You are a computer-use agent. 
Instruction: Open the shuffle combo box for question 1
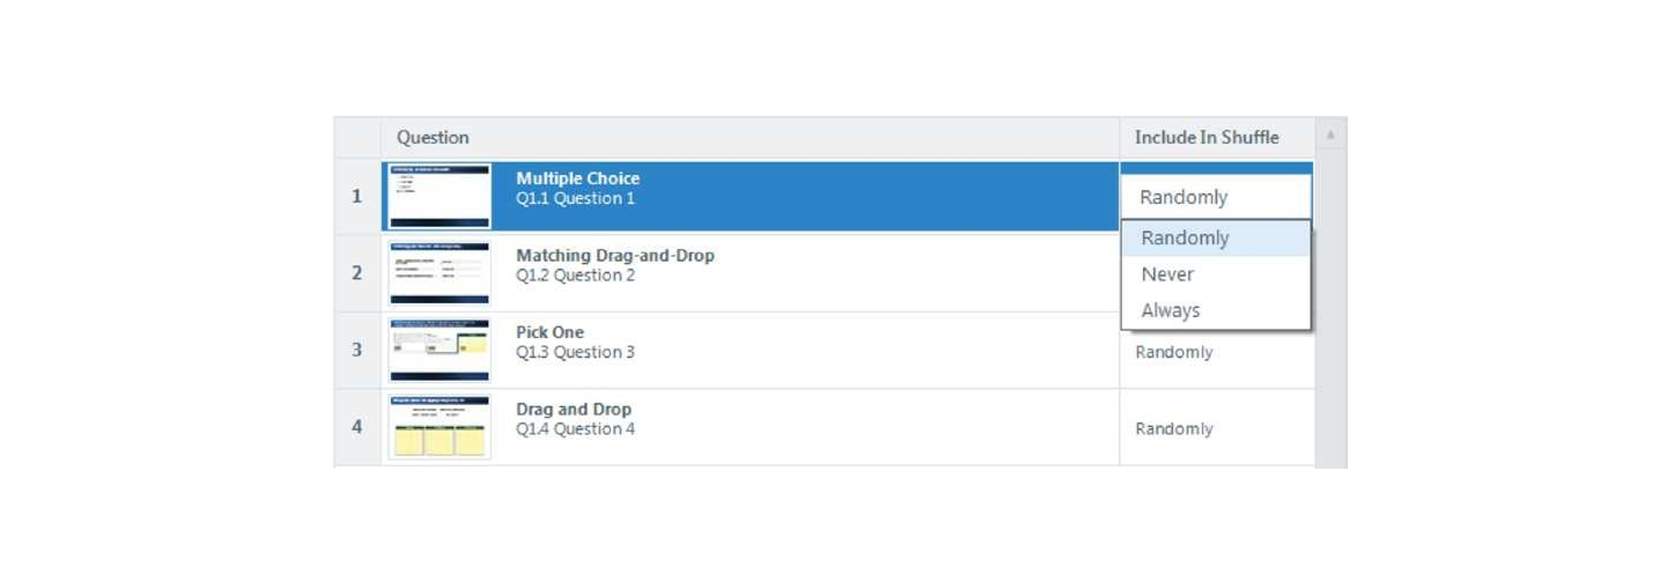[x=1216, y=197]
